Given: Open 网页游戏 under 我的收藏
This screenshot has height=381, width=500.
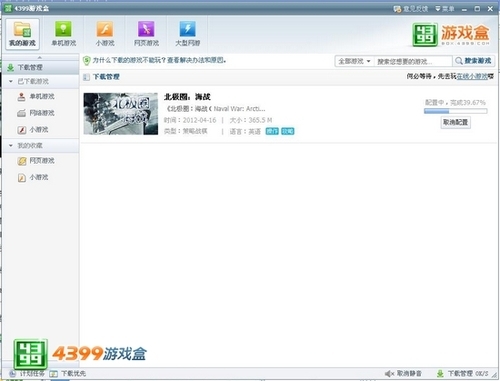Looking at the screenshot, I should (x=36, y=161).
